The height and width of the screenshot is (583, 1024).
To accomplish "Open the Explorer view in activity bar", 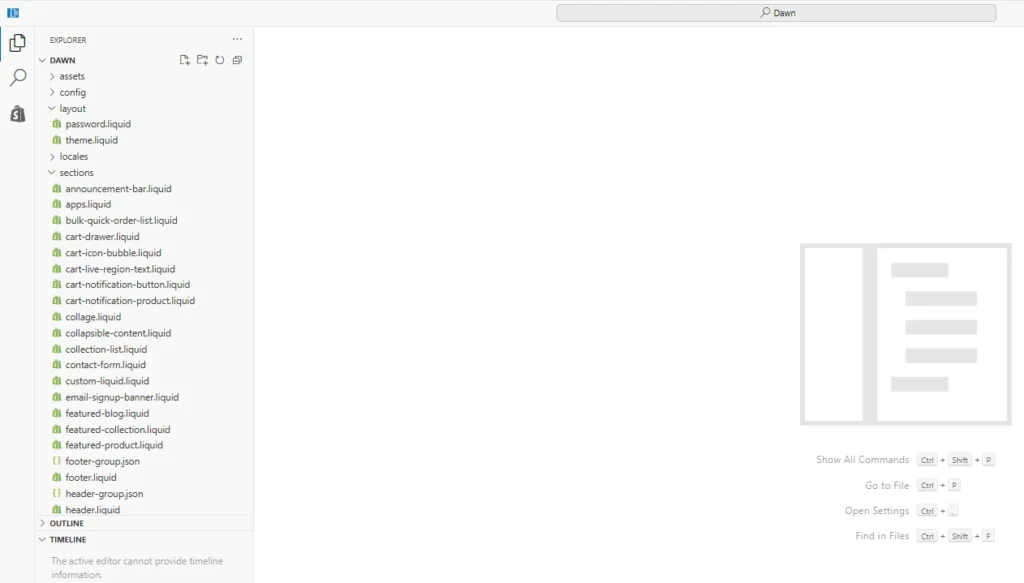I will click(17, 43).
